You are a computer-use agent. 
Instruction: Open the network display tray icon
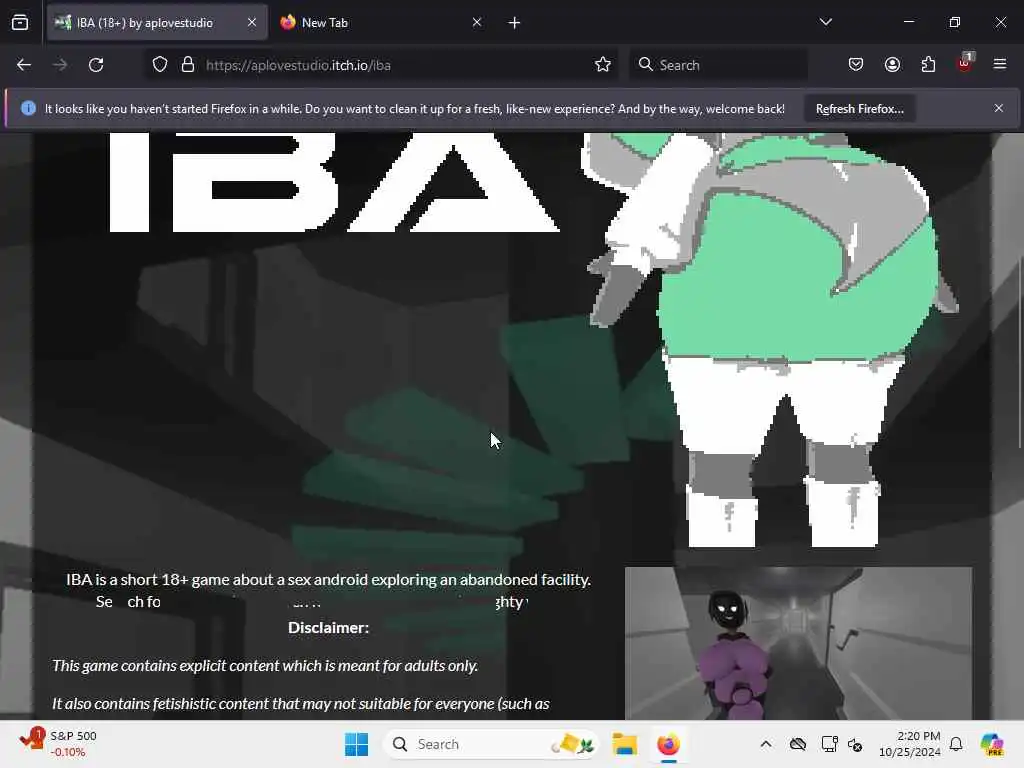click(x=829, y=744)
